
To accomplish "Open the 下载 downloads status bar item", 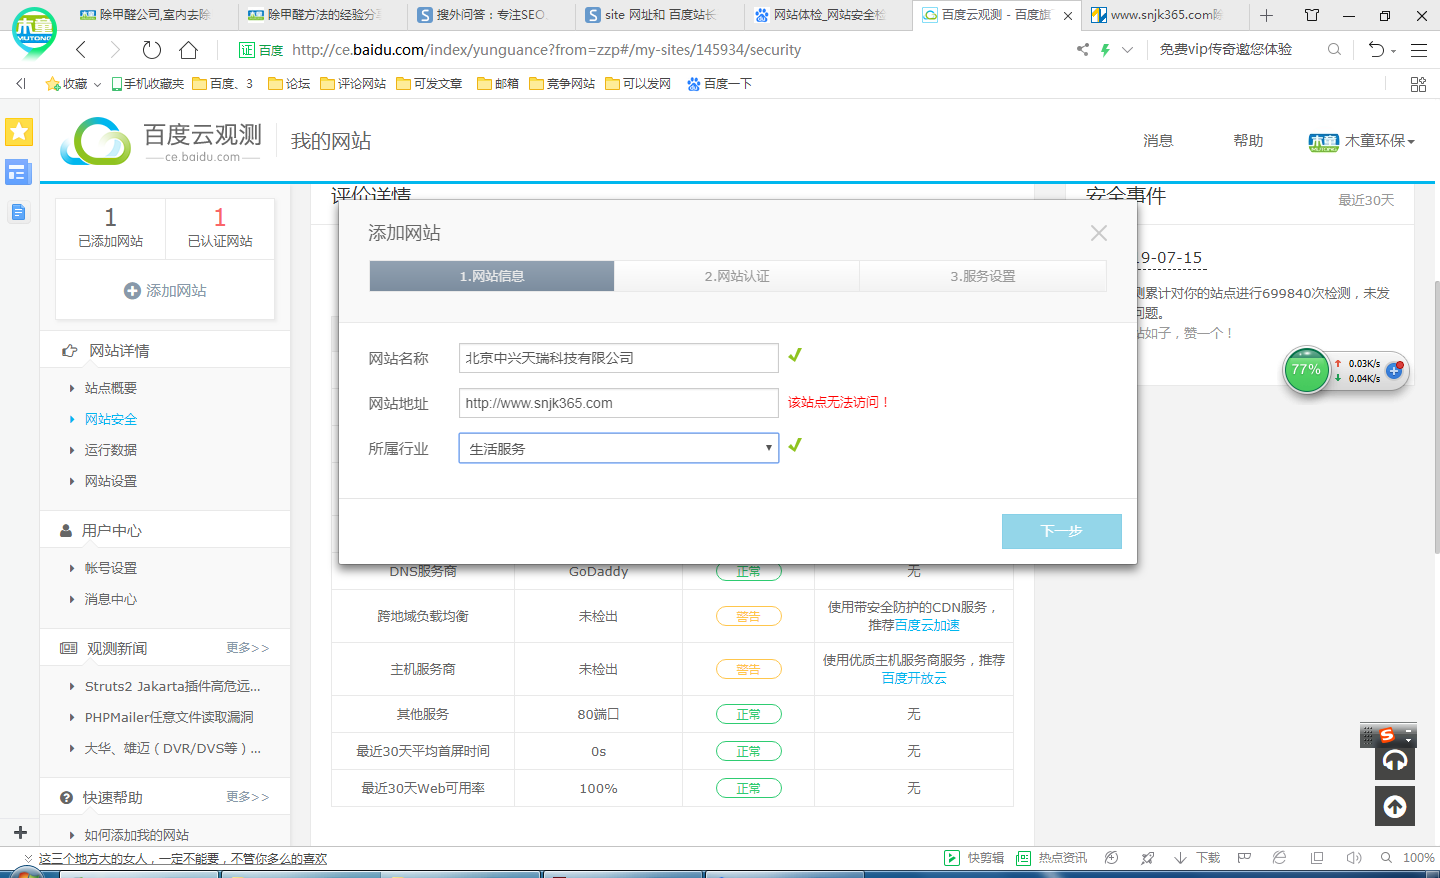I will click(1197, 858).
